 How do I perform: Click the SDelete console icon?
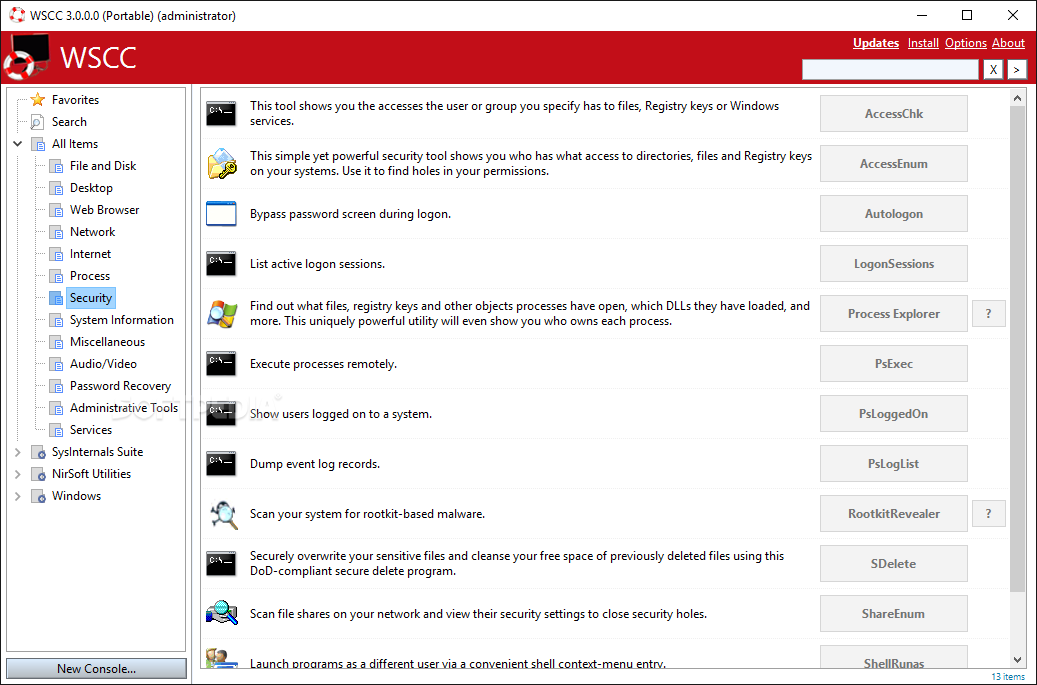(x=221, y=563)
